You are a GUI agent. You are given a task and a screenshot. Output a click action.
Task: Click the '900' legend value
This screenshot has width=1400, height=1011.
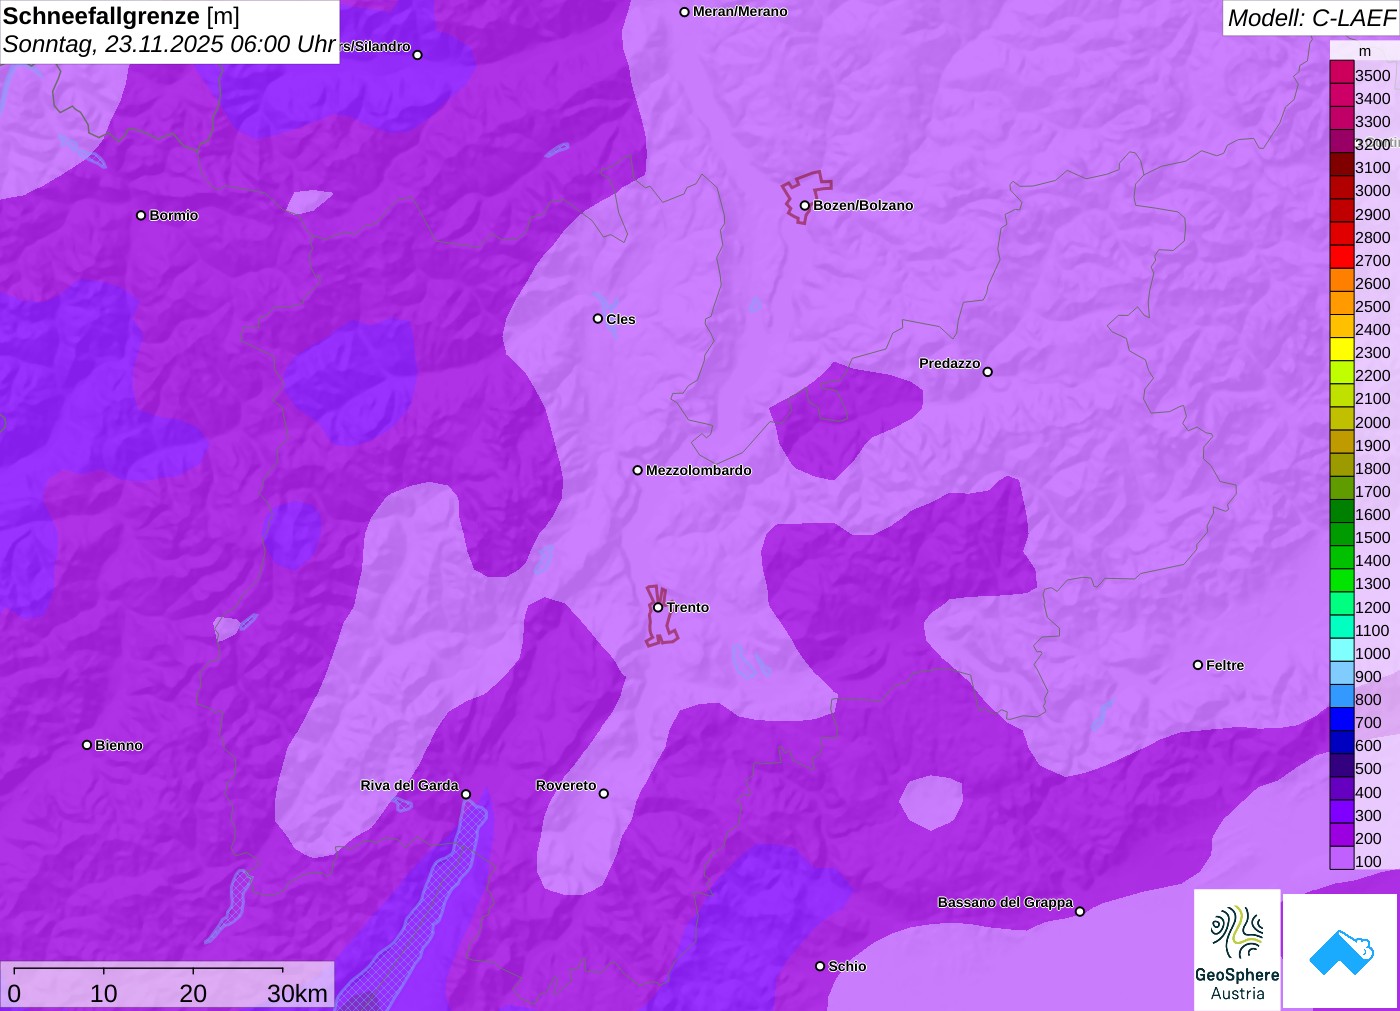[x=1368, y=676]
